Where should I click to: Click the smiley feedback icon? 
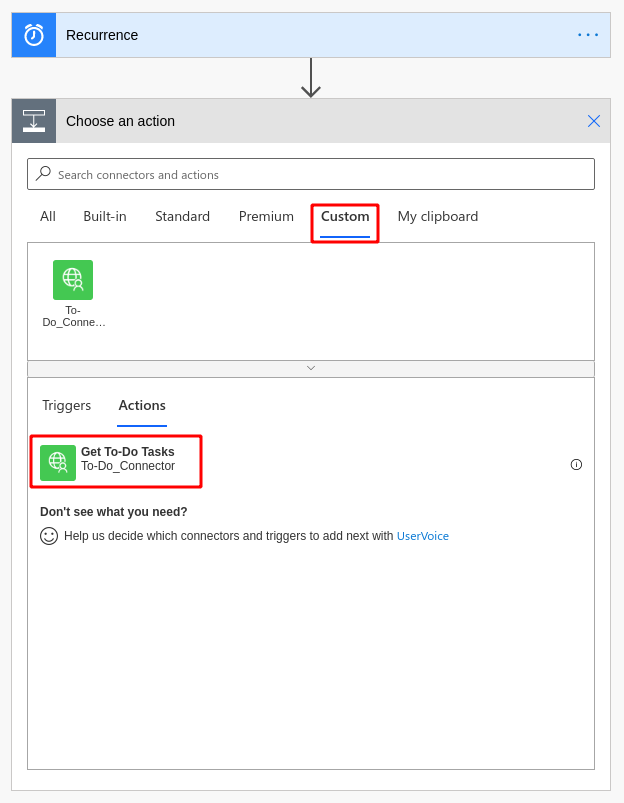[x=49, y=536]
